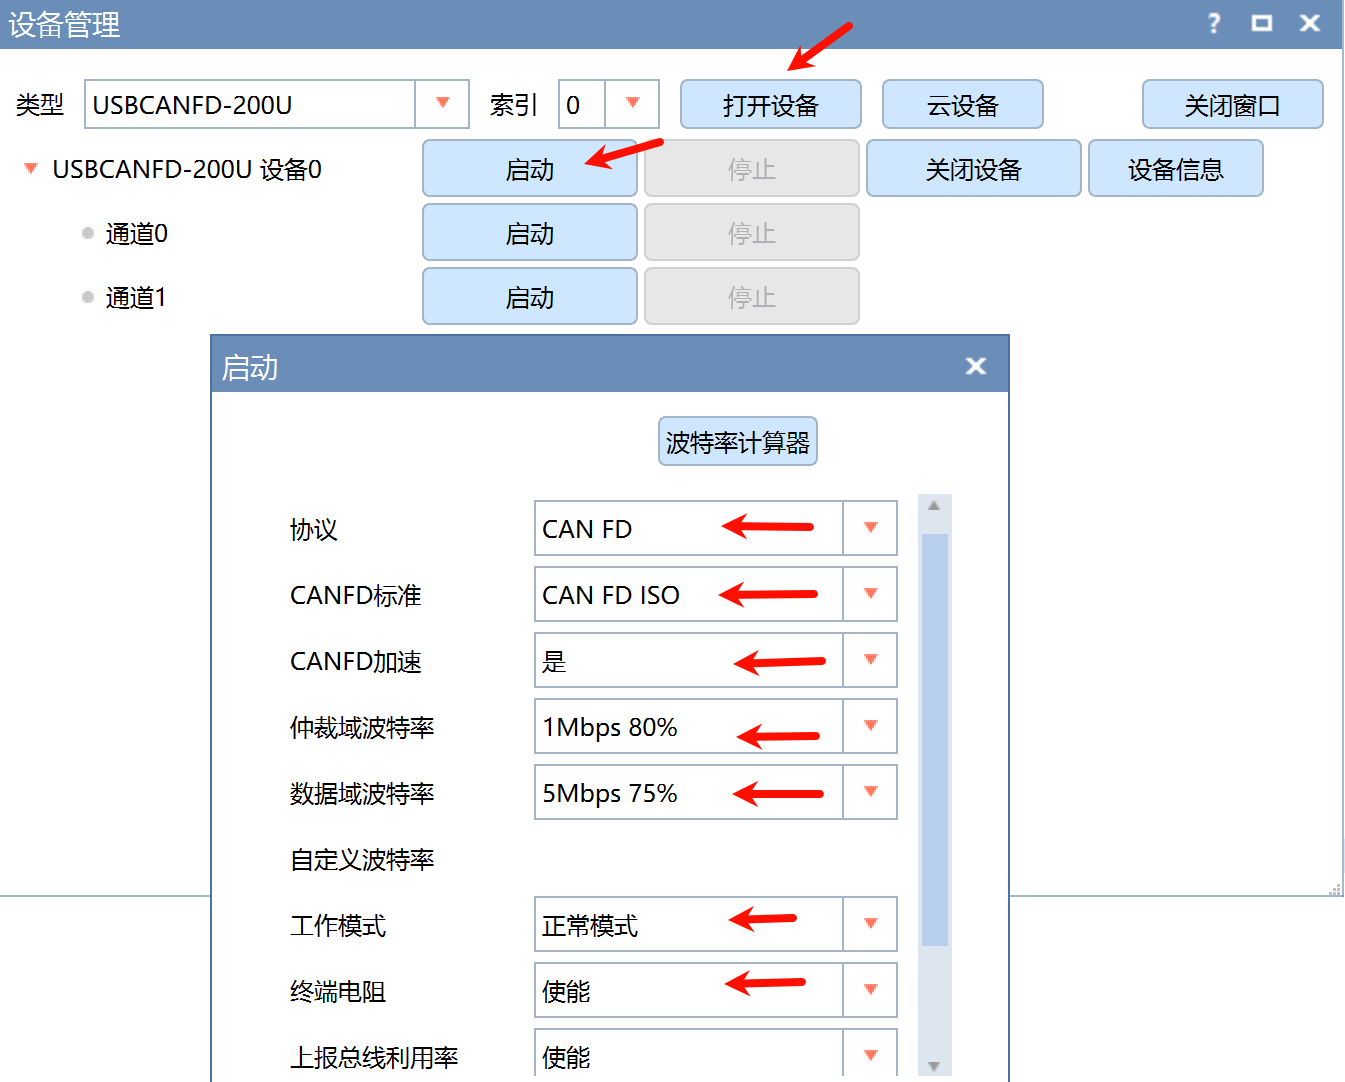Screen dimensions: 1345x1082
Task: Open the 波特率计算器 baud rate calculator
Action: click(x=738, y=441)
